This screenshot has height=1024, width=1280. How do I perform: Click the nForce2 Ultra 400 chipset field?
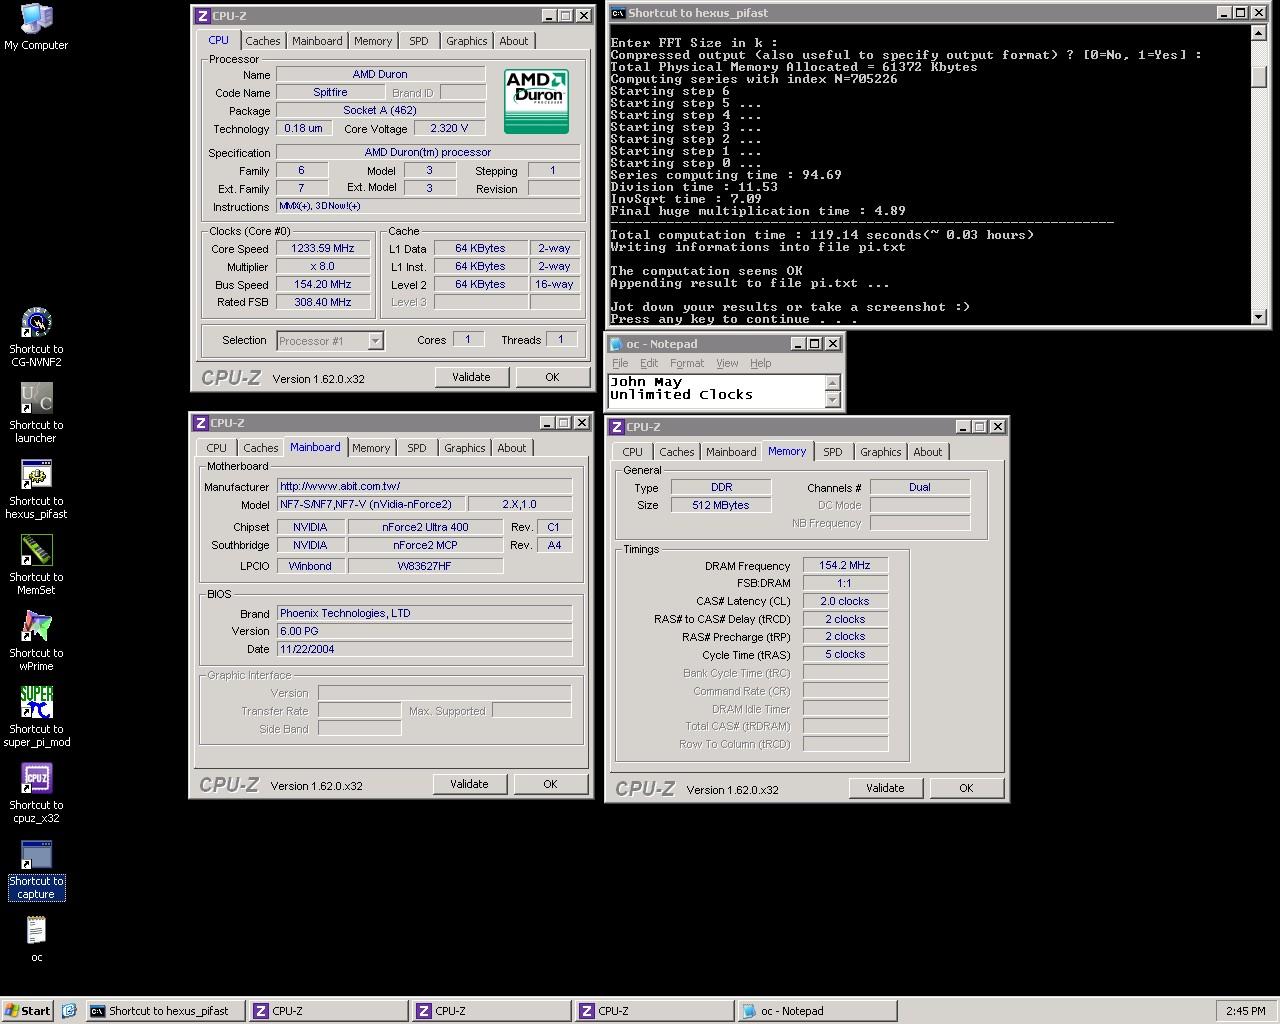pos(425,527)
